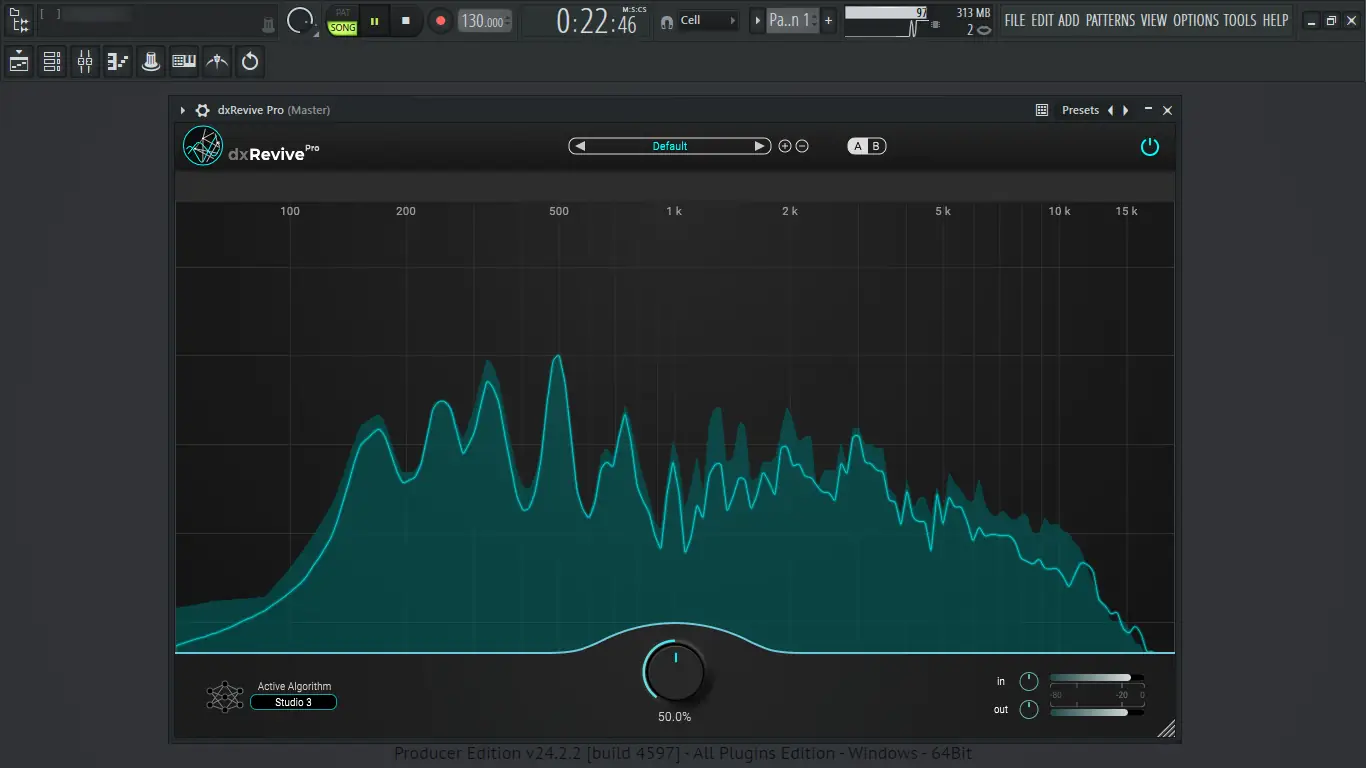Screen dimensions: 1366x768
Task: Stop playback in the transport
Action: [406, 20]
